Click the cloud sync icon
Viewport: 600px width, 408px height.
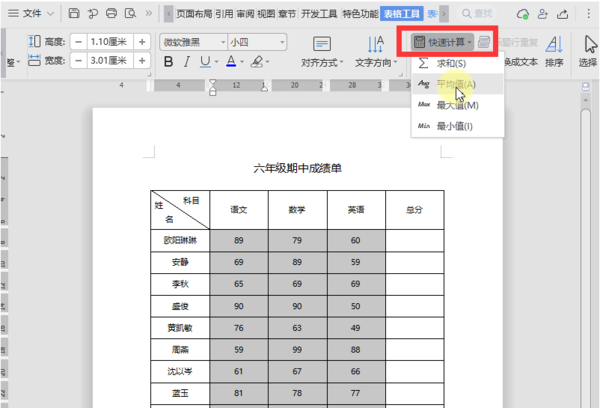point(522,14)
